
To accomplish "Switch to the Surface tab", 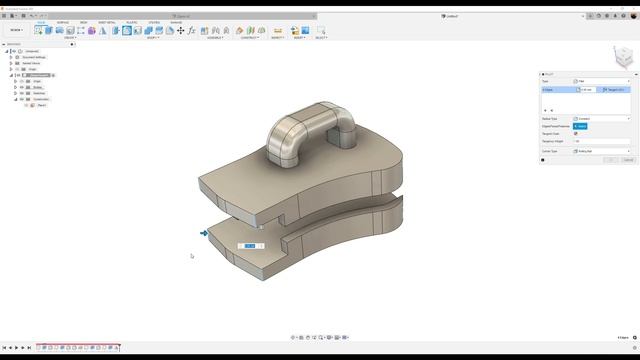I will pyautogui.click(x=63, y=22).
